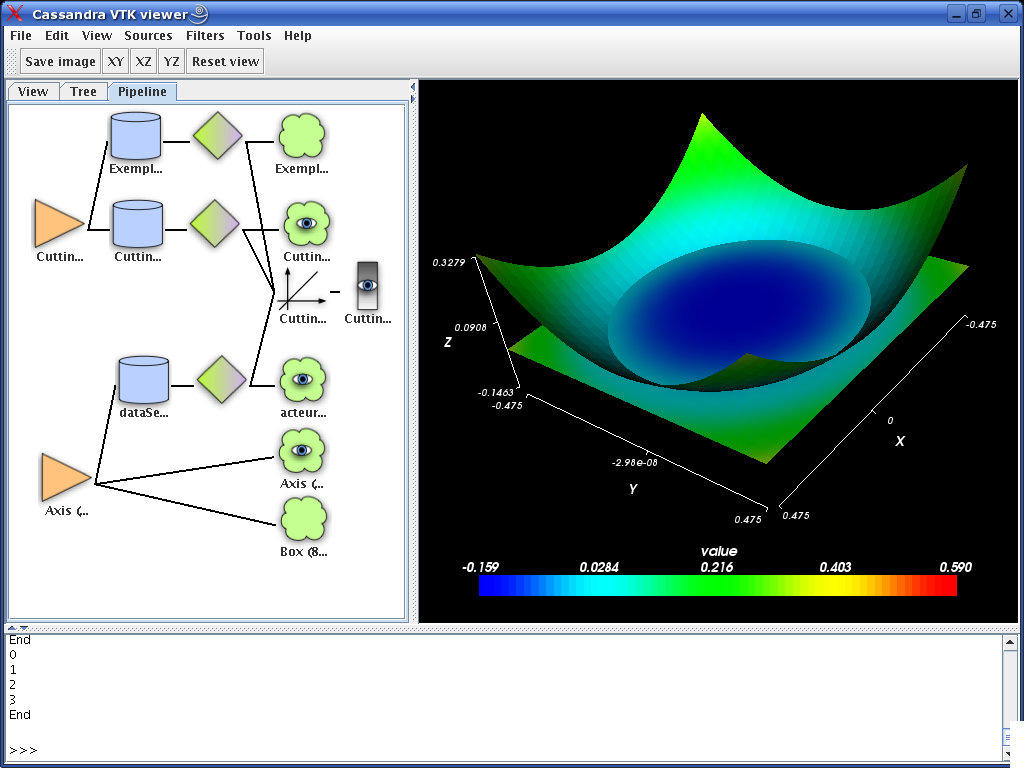
Task: Click the down-pointing arrow on console divider
Action: coord(24,628)
